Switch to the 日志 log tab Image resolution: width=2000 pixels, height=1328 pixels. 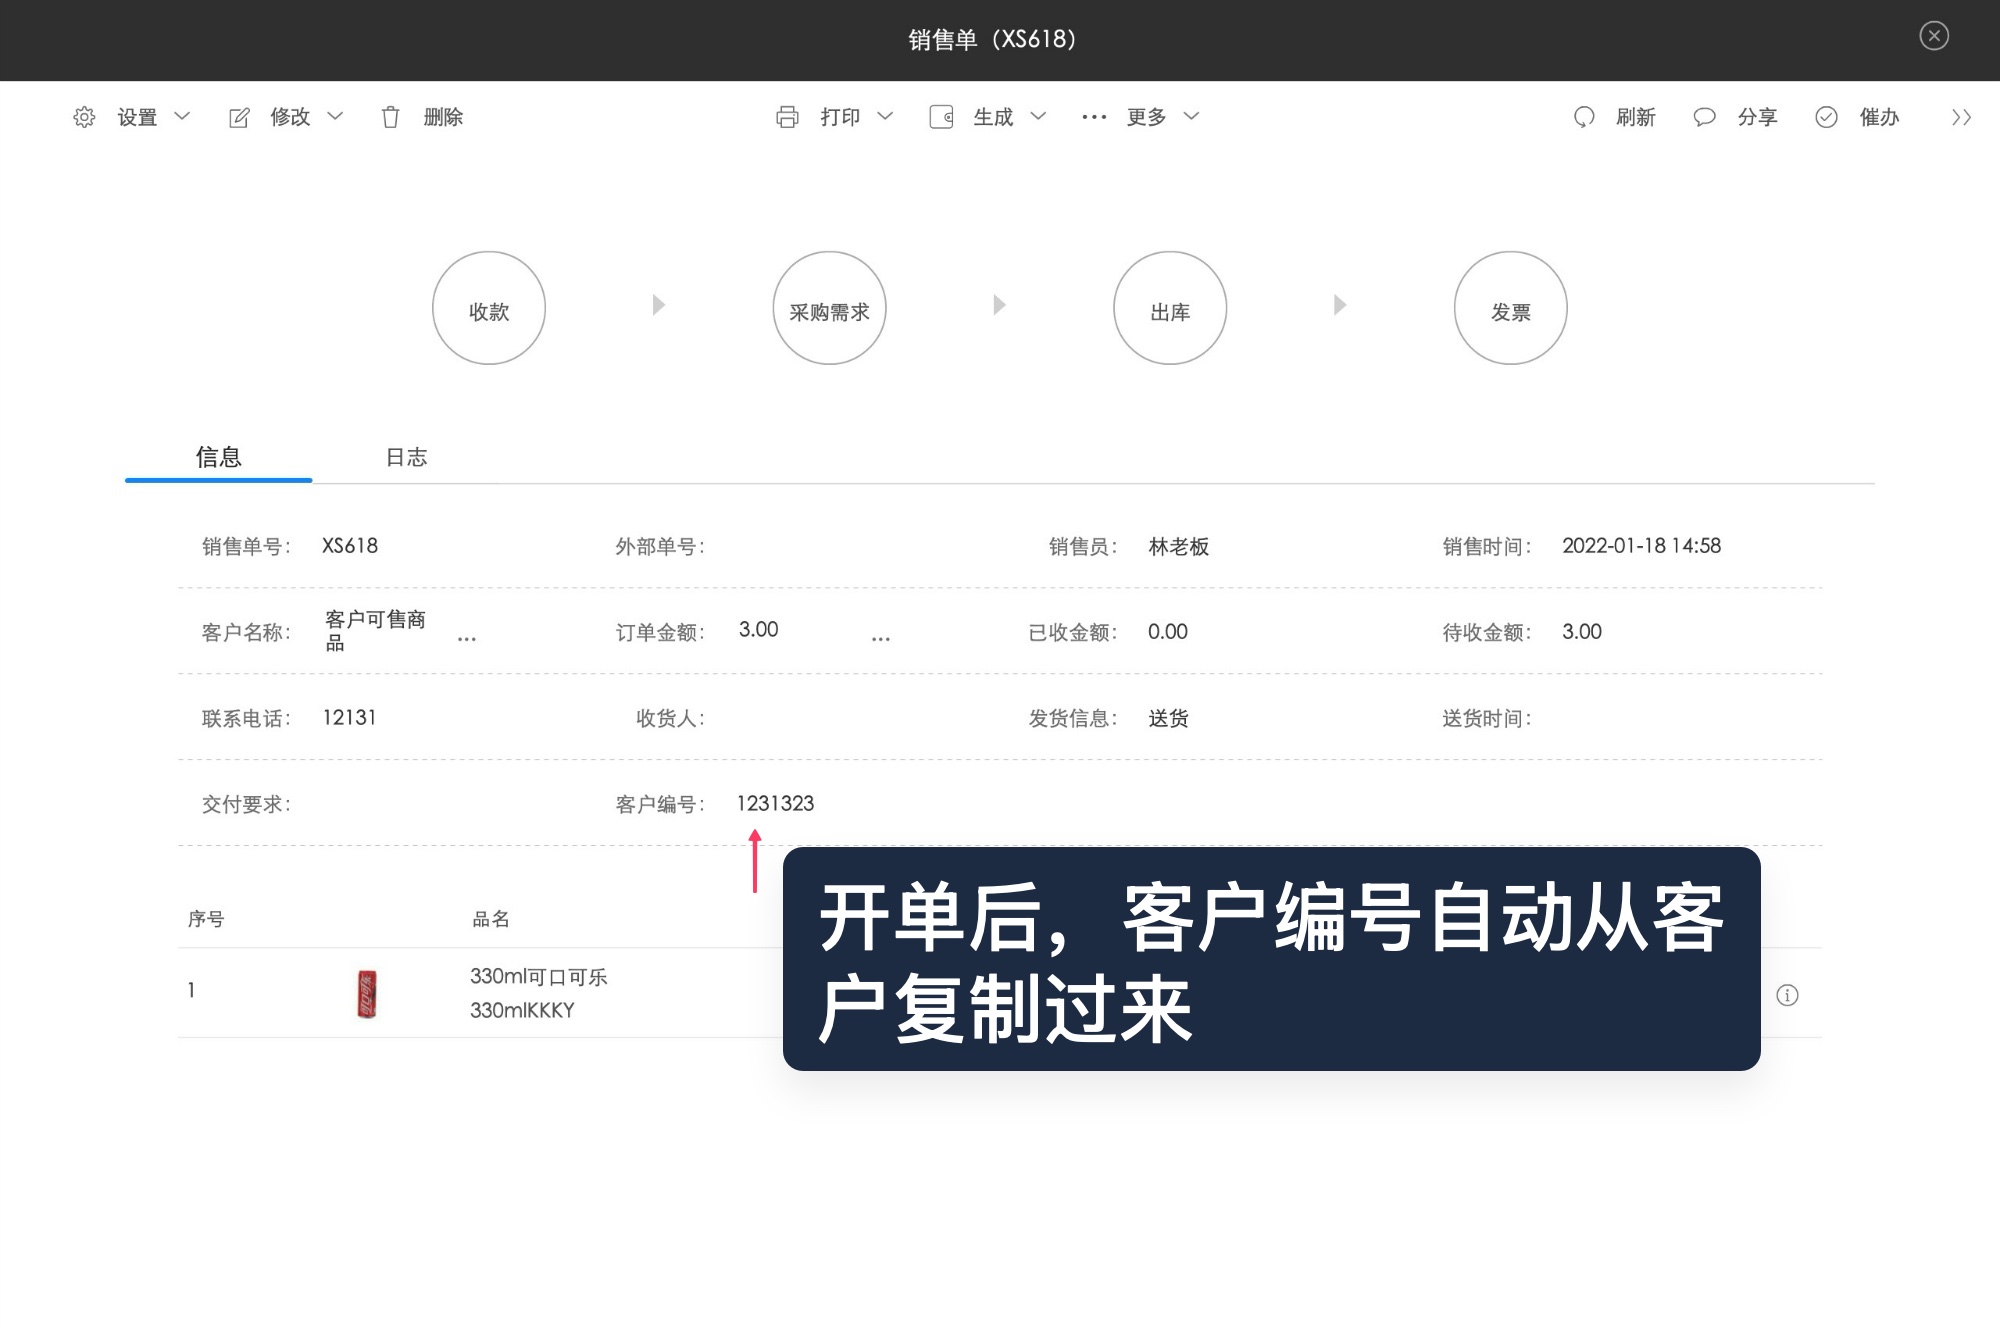coord(406,457)
